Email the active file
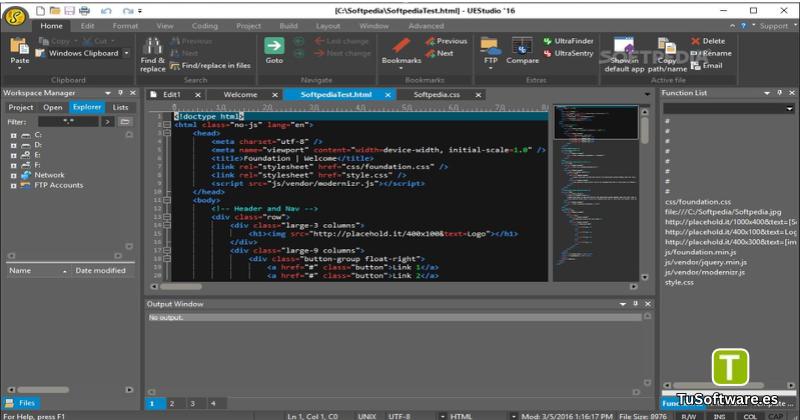This screenshot has height=420, width=800. click(x=707, y=65)
